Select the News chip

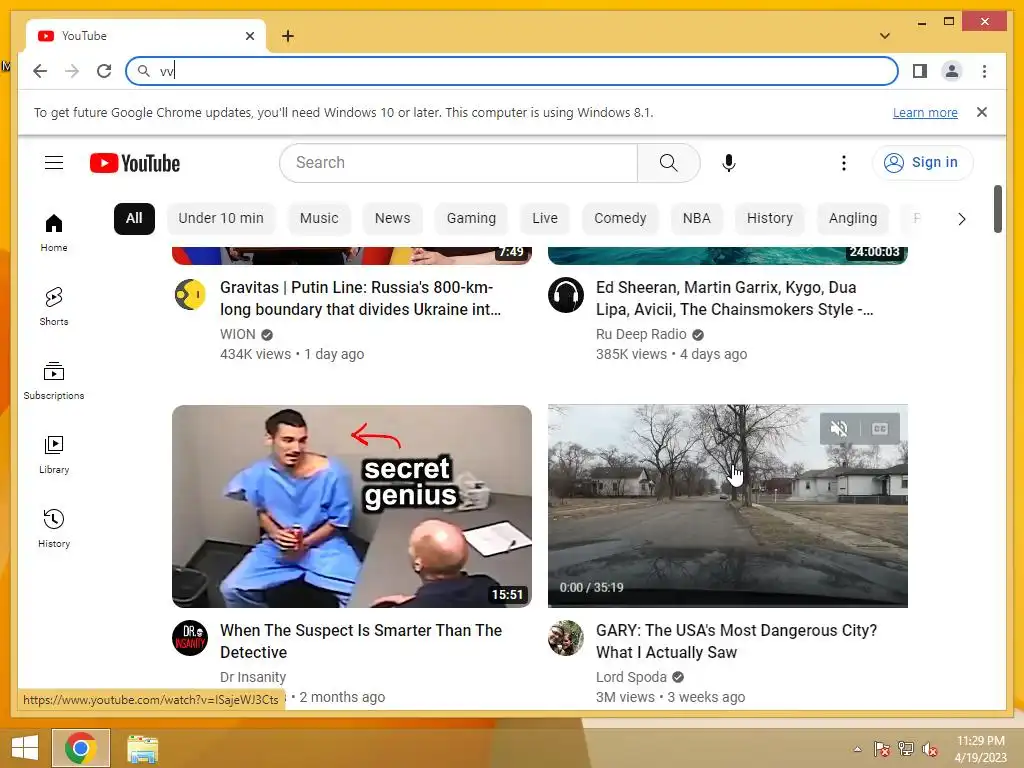tap(392, 218)
